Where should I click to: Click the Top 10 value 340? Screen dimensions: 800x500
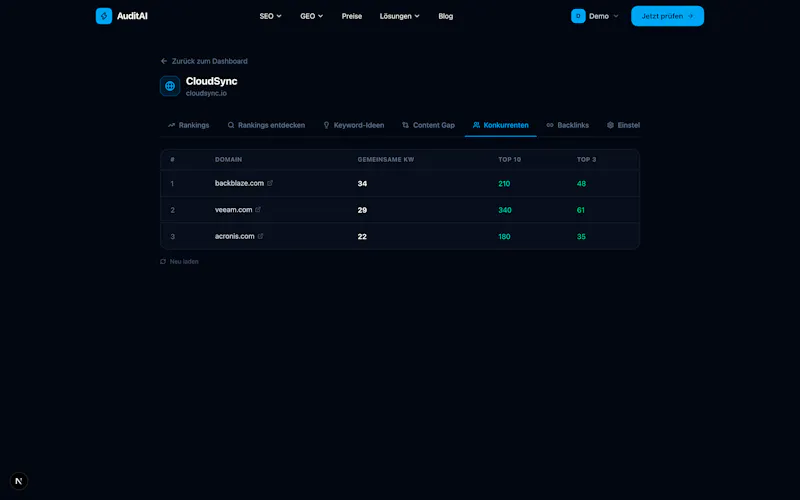505,210
